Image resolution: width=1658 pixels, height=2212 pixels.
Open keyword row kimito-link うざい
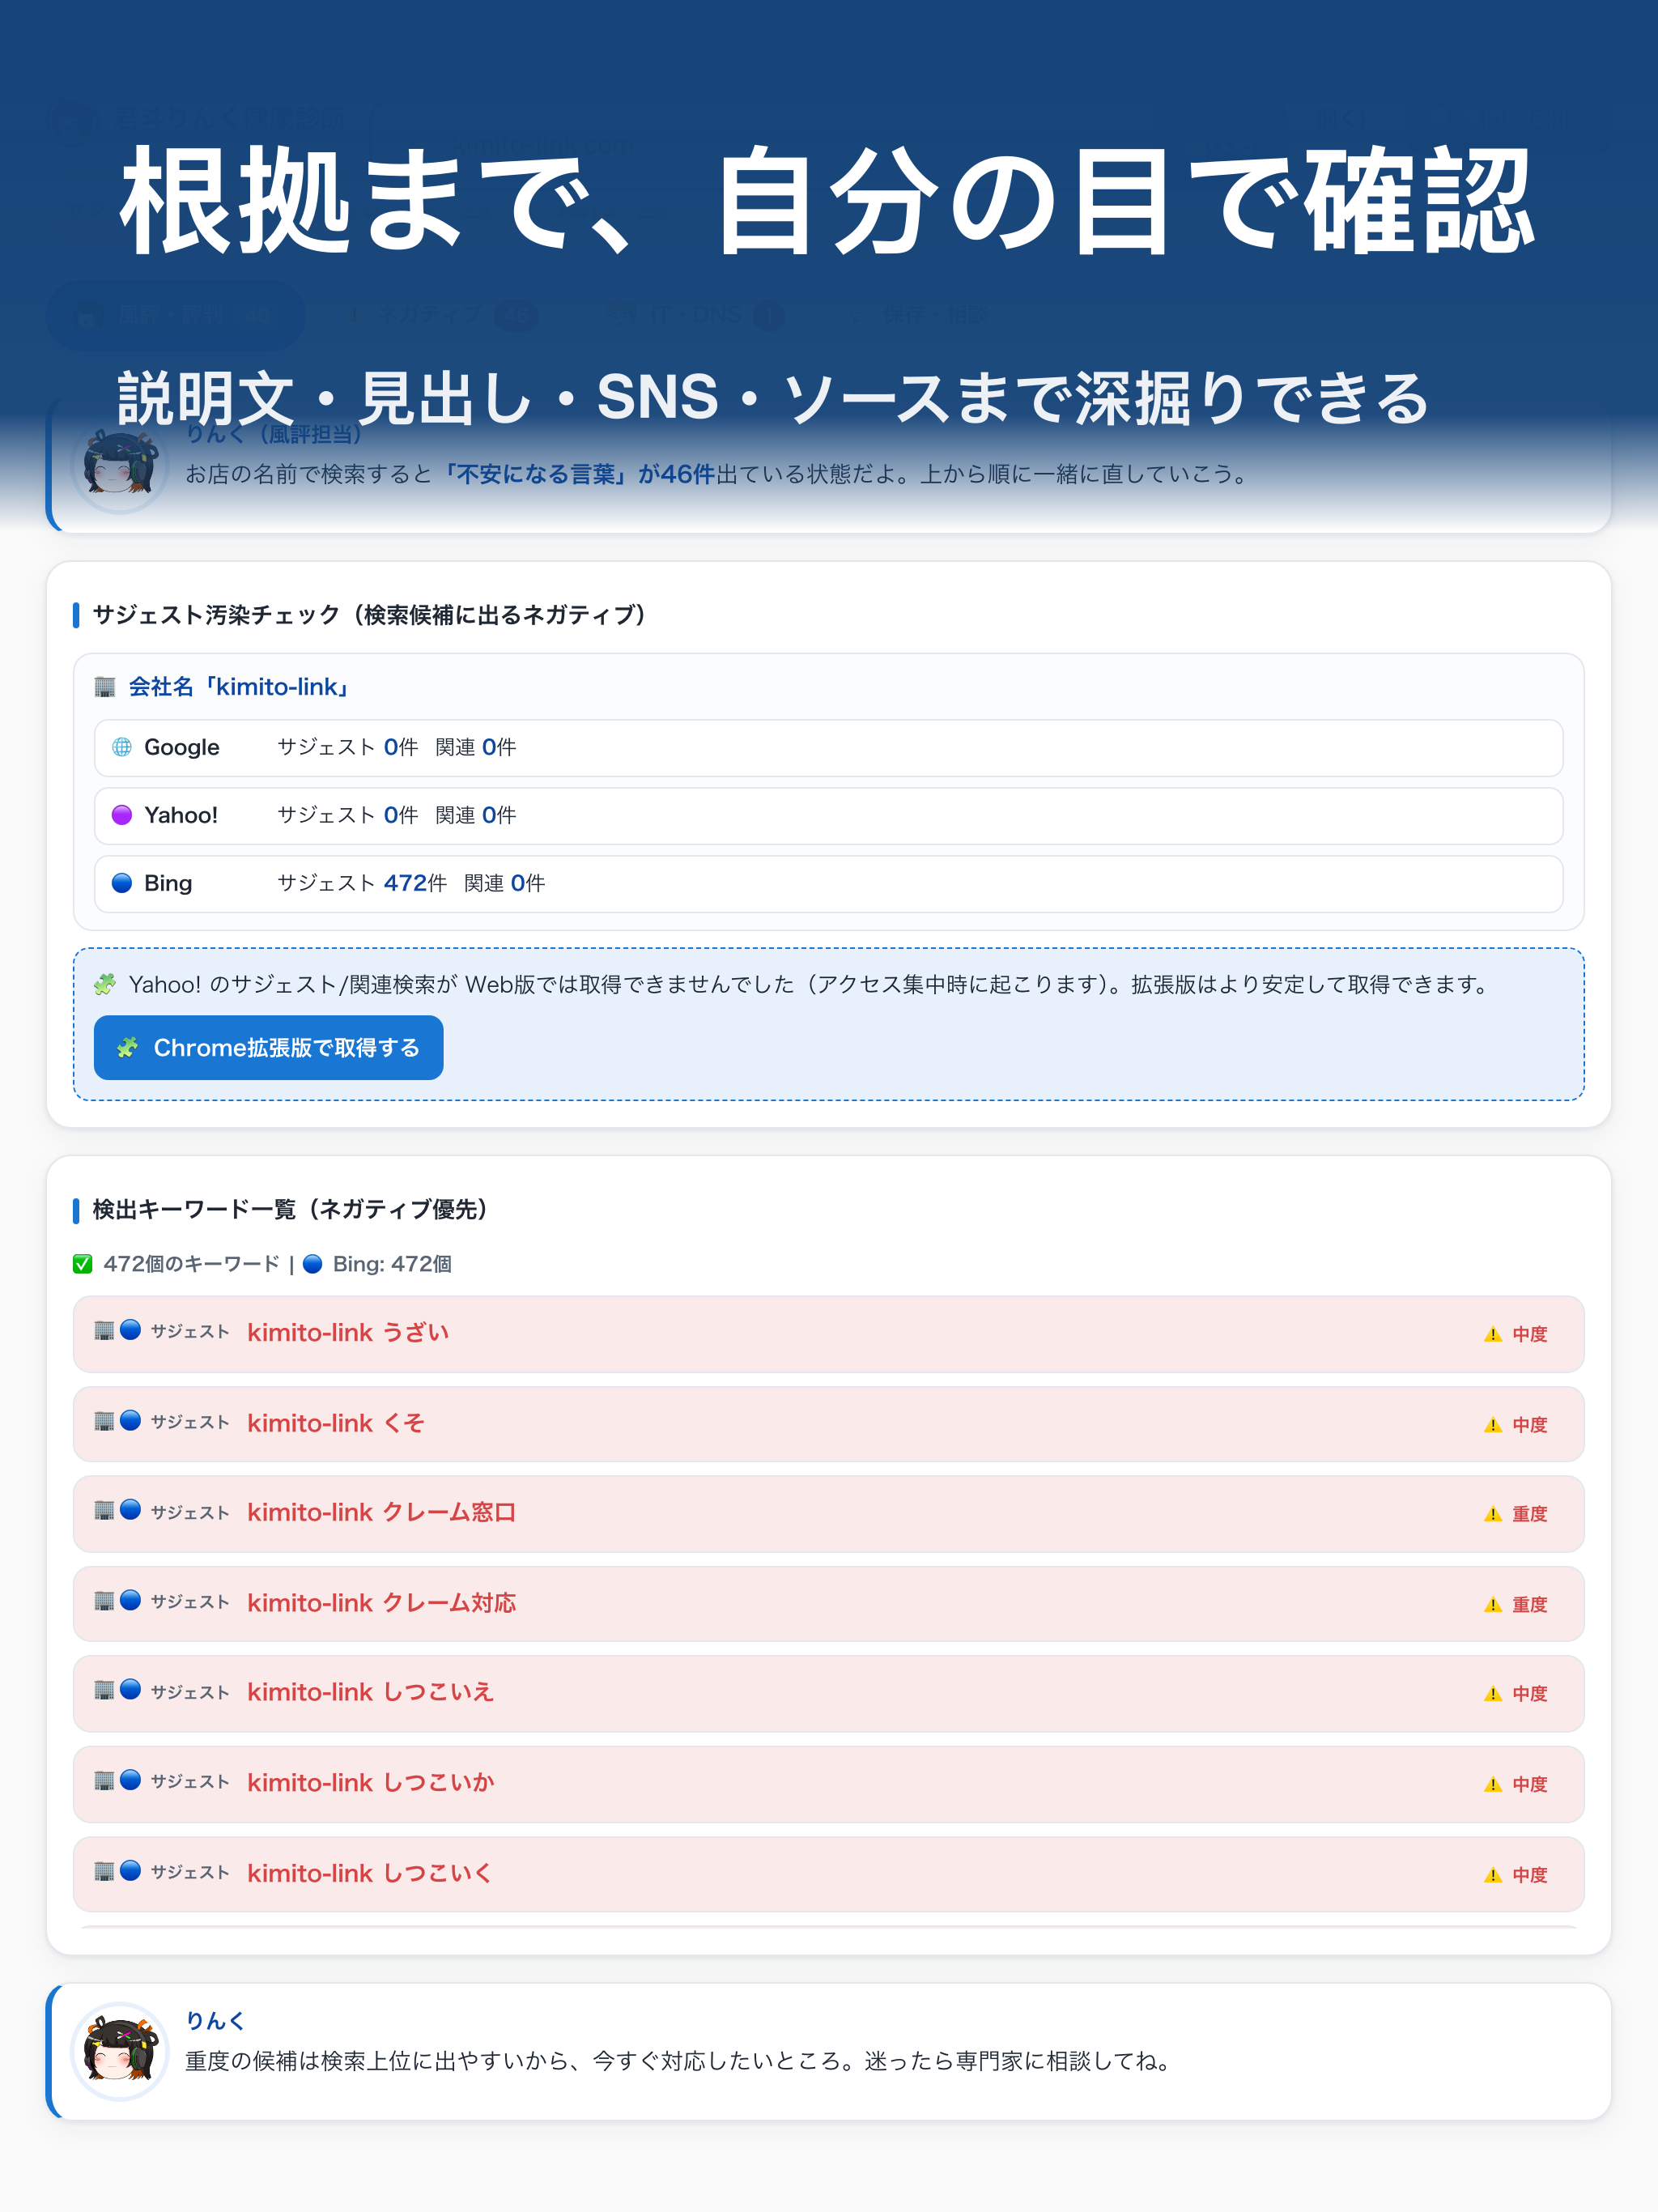click(828, 1334)
